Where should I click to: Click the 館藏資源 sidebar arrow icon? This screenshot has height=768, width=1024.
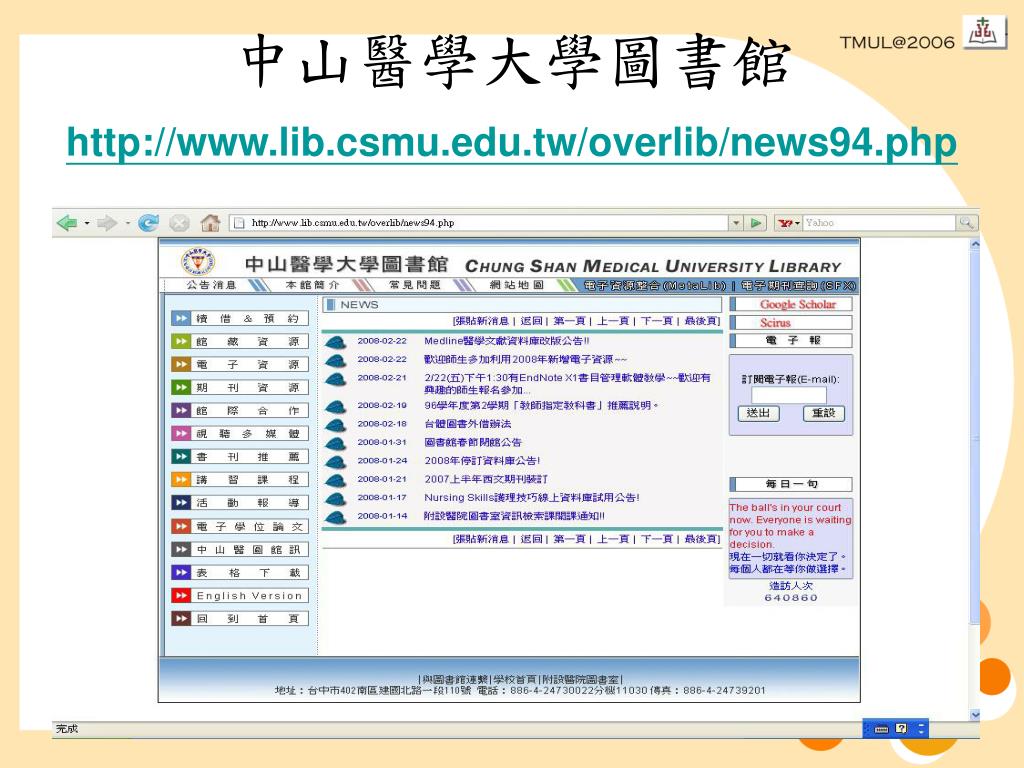[181, 342]
